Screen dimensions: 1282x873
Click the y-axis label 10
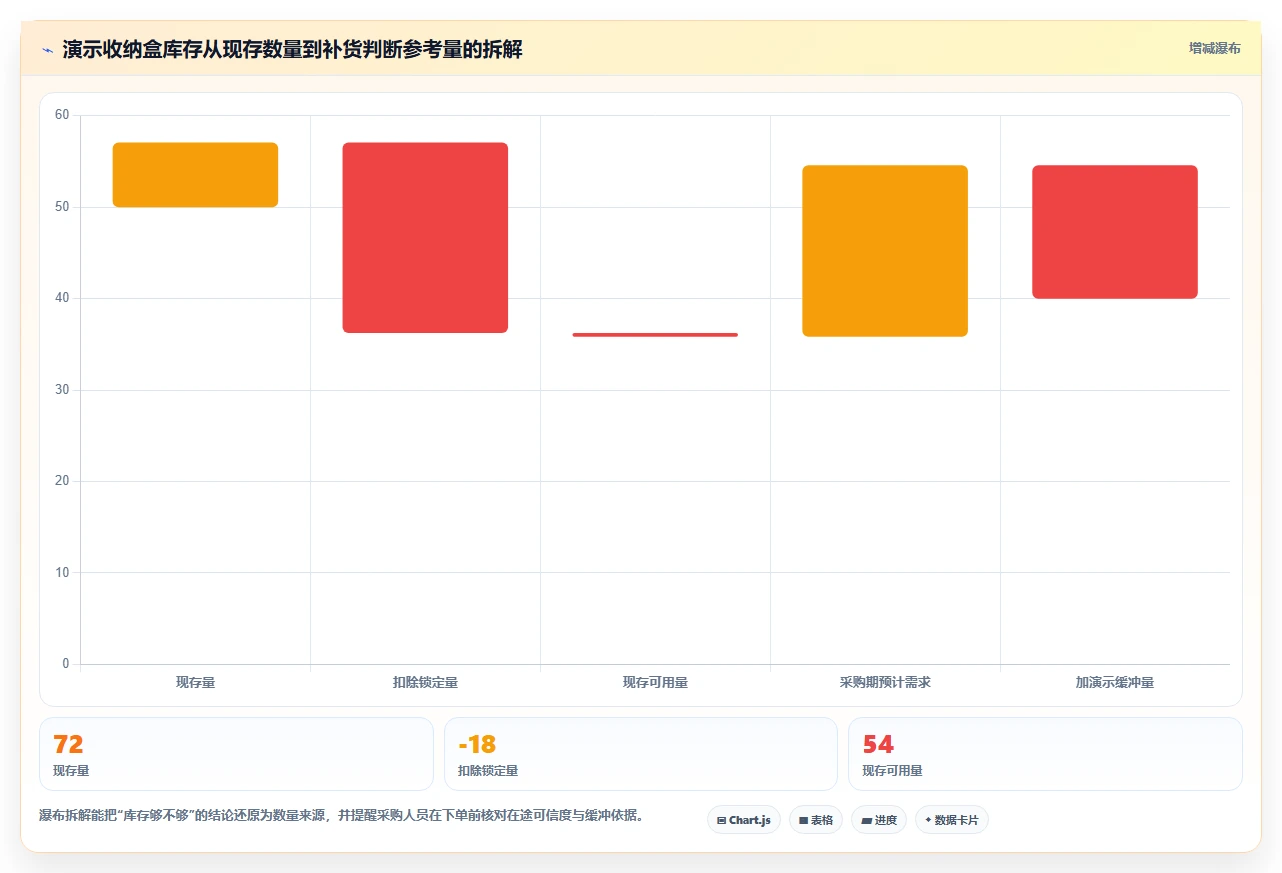click(x=62, y=573)
